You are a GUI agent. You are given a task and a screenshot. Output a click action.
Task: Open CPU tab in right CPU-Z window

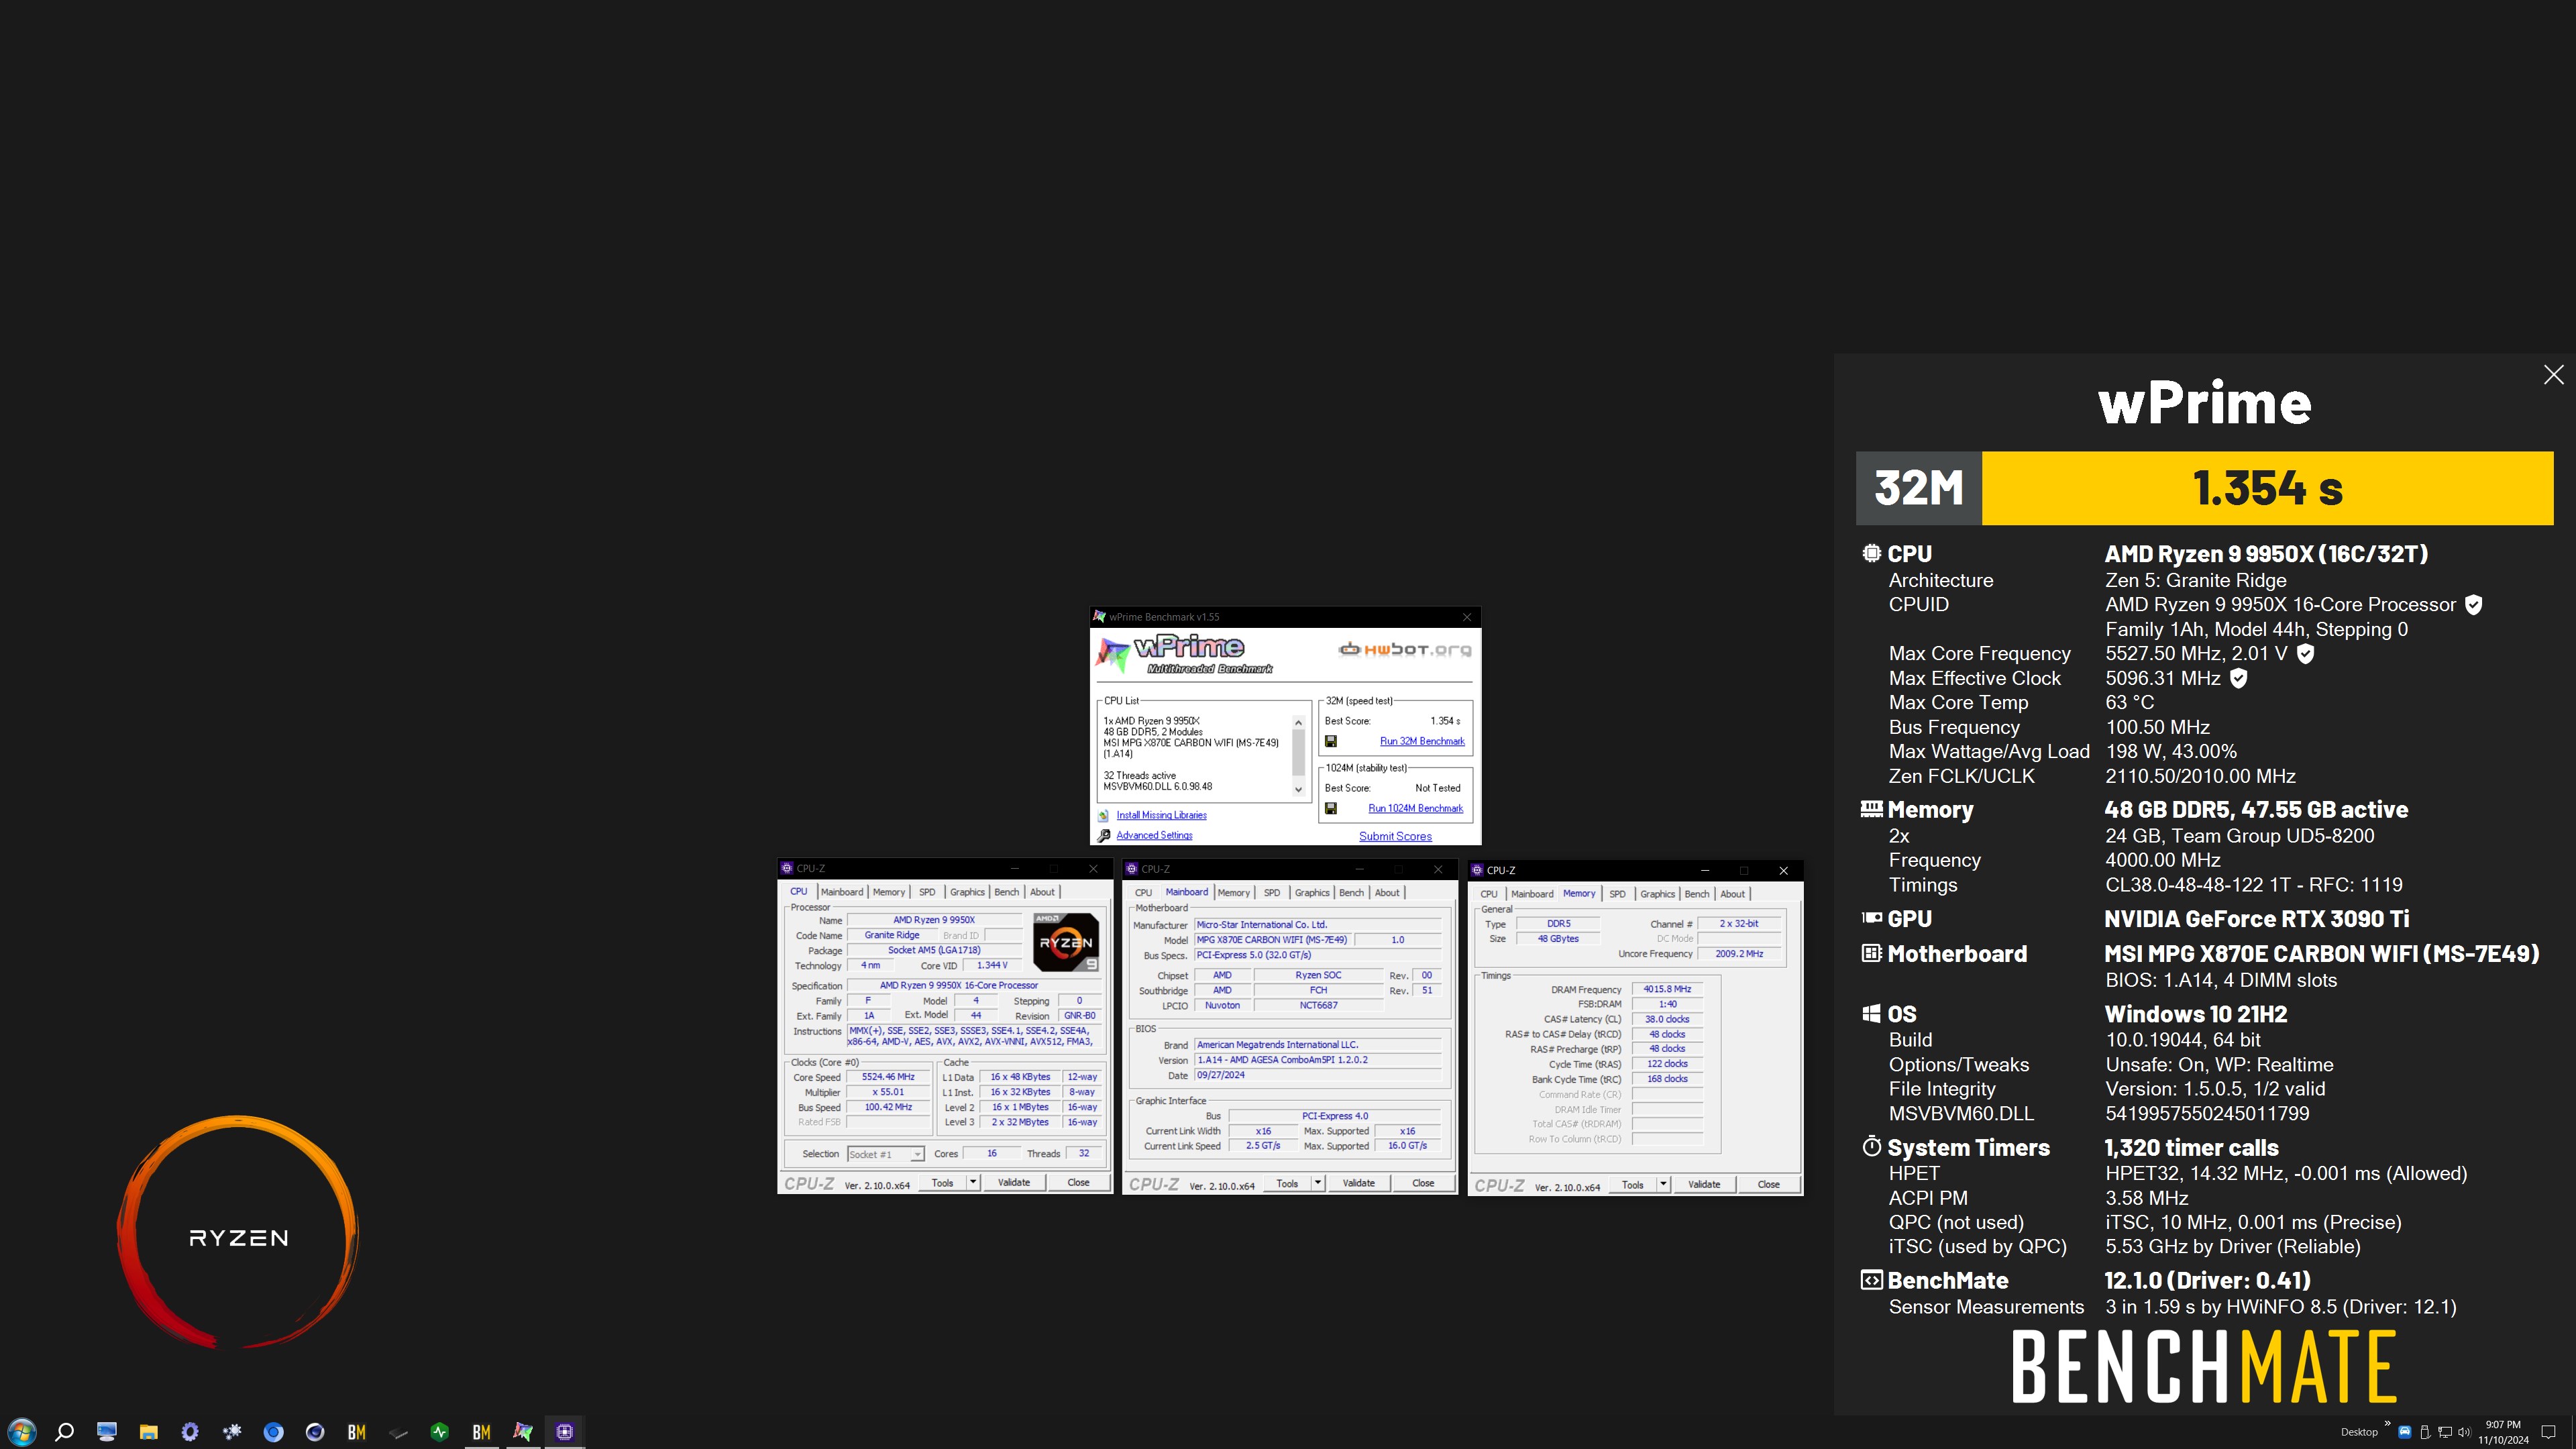1489,894
